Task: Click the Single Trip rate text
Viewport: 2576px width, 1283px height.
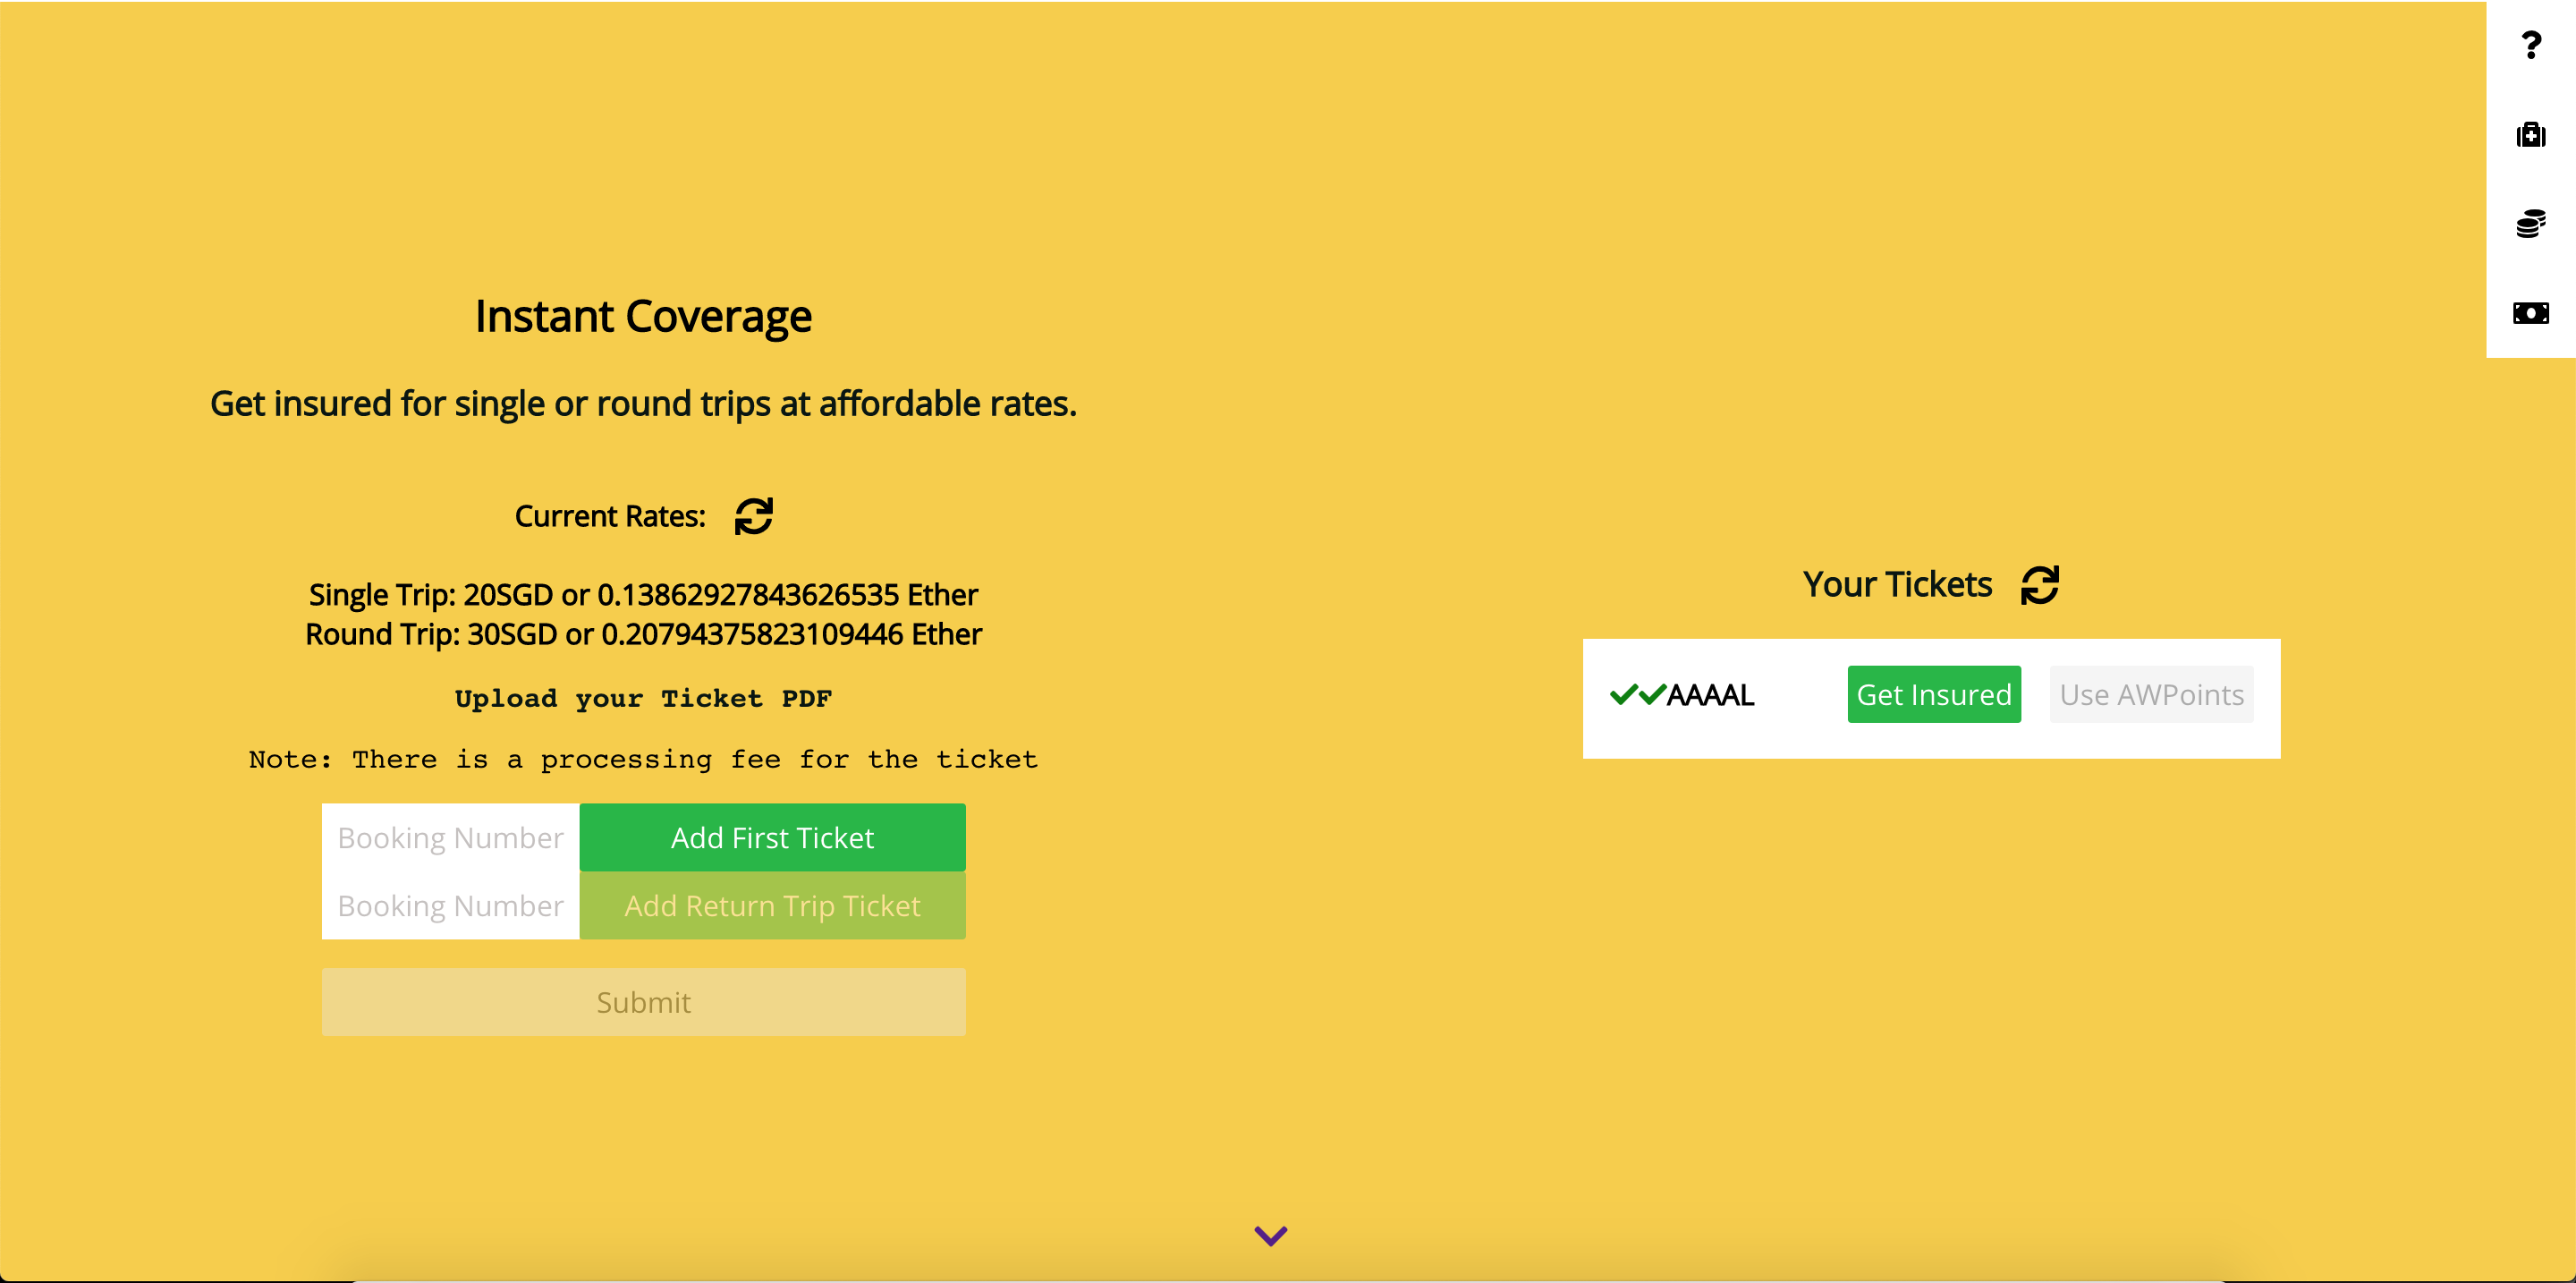Action: [643, 595]
